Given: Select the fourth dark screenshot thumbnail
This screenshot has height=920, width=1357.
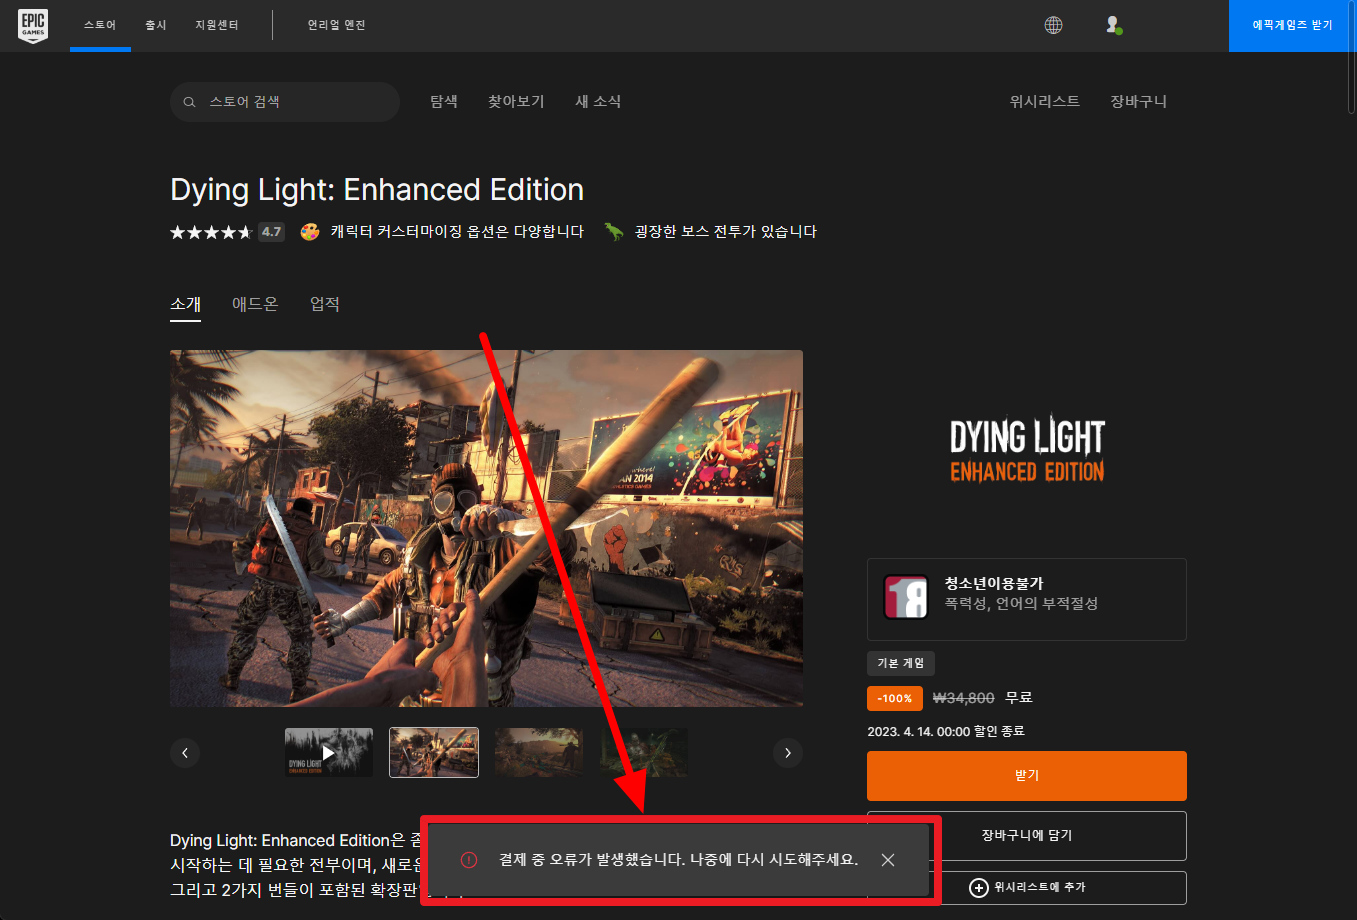Looking at the screenshot, I should 644,753.
